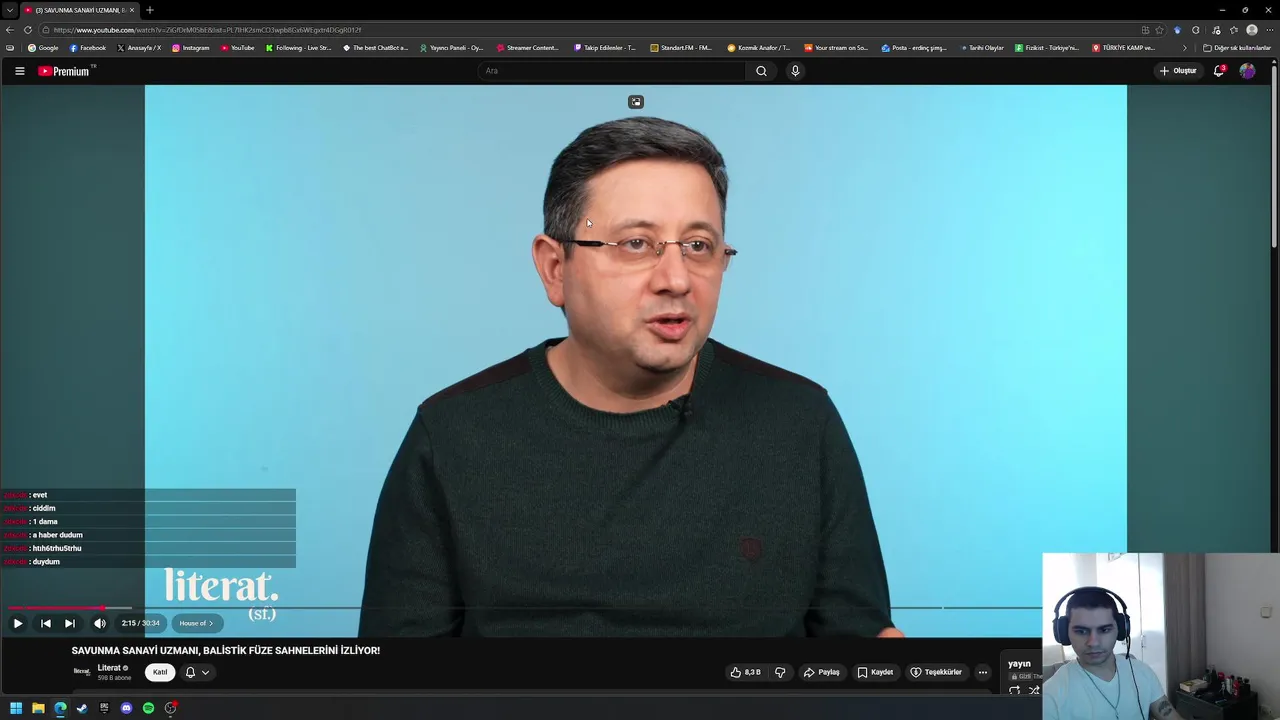1280x720 pixels.
Task: Click the miniplayer icon atop video
Action: pos(636,102)
